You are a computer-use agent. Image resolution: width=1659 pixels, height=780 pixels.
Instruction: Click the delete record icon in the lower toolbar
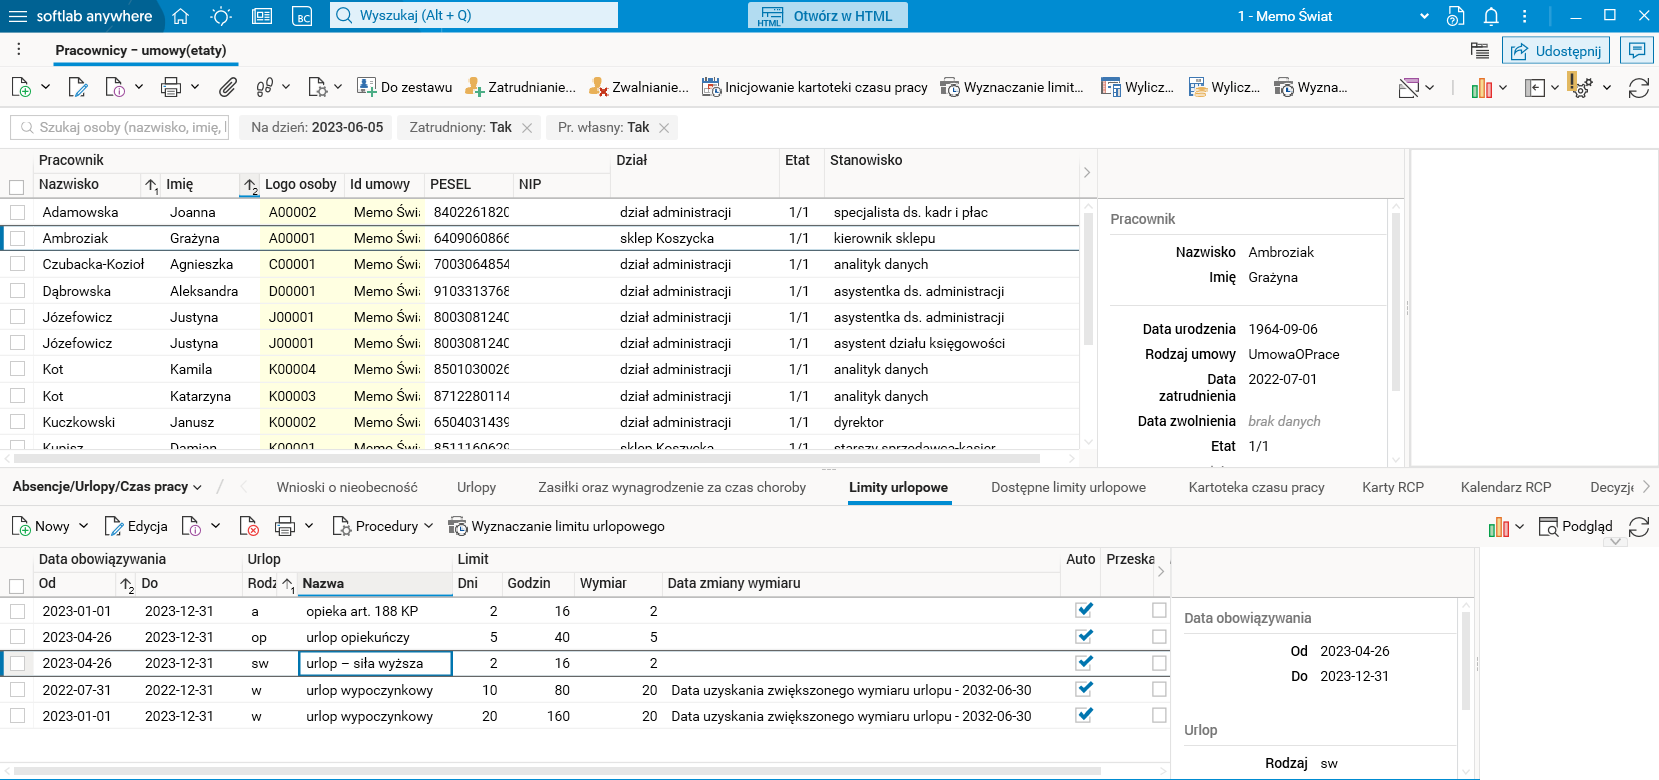coord(250,527)
